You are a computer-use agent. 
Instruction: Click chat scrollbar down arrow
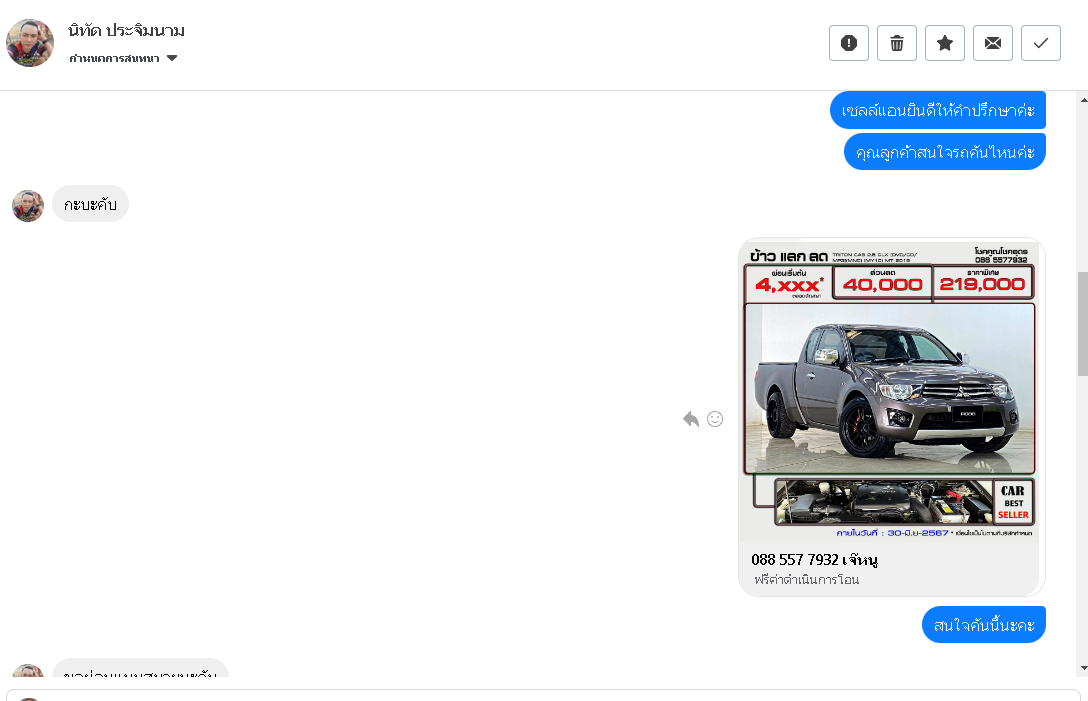point(1083,668)
